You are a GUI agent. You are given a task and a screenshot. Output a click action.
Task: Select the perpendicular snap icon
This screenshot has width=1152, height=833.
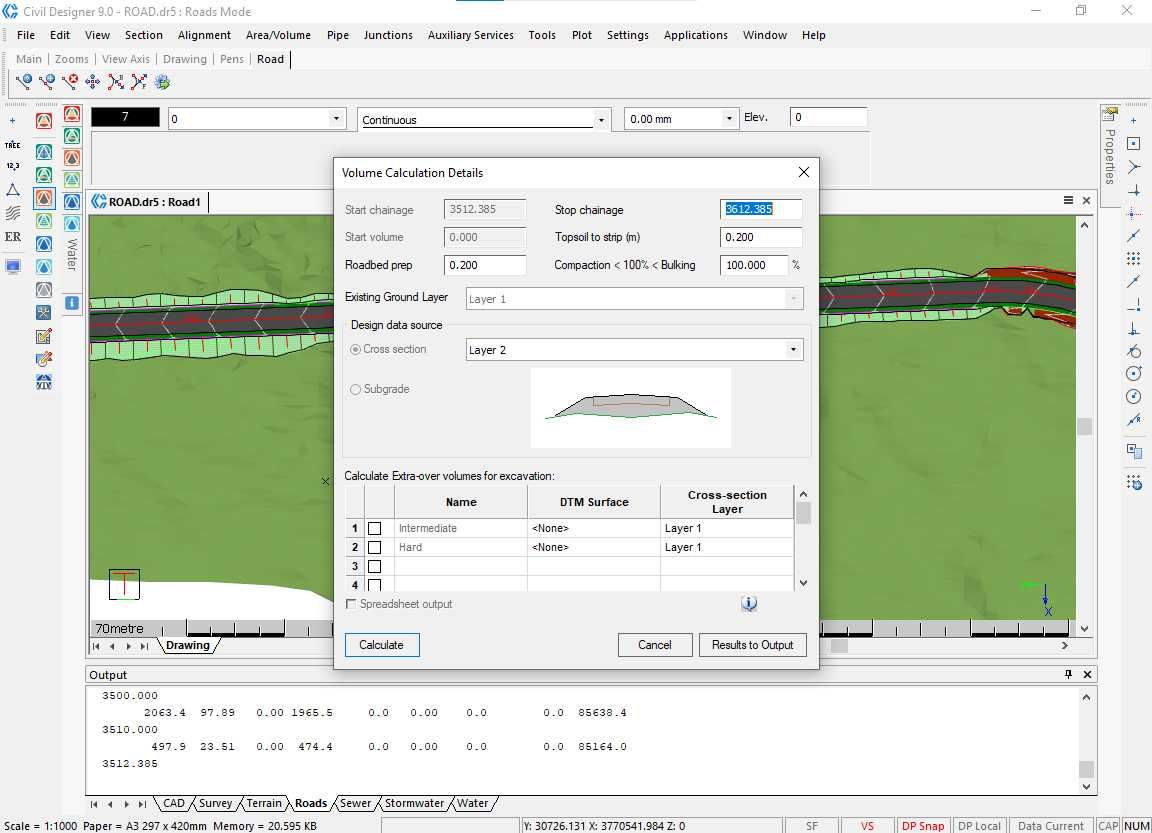pos(1134,328)
